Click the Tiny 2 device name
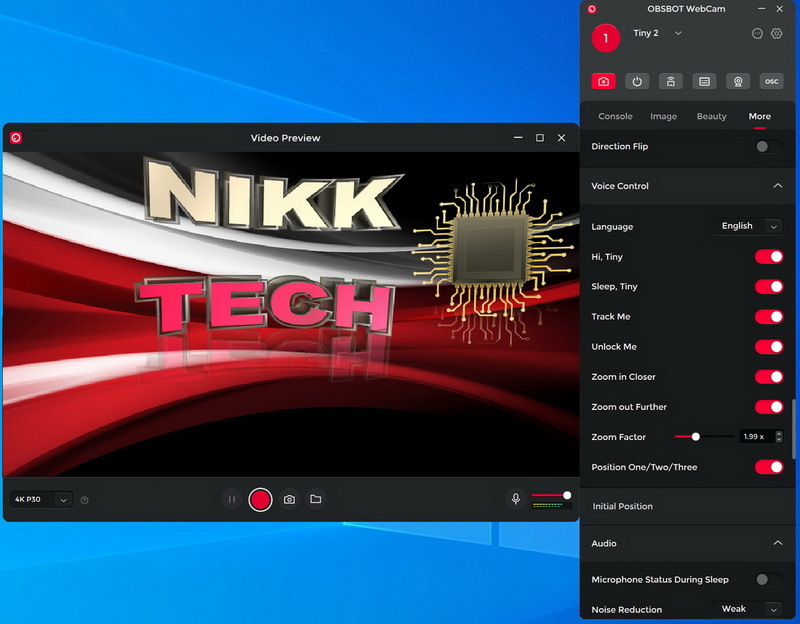Image resolution: width=800 pixels, height=624 pixels. 646,33
